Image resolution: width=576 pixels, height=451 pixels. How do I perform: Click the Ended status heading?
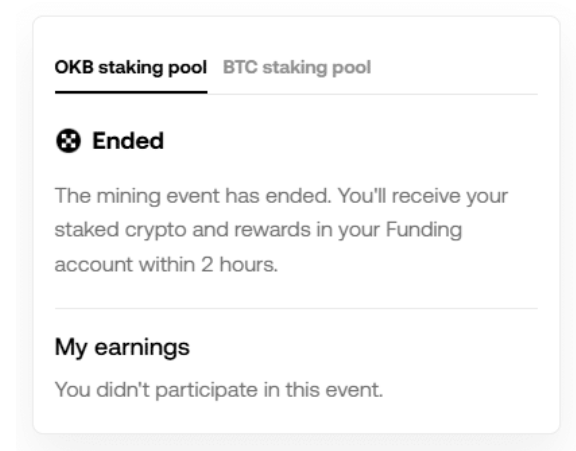pyautogui.click(x=128, y=141)
